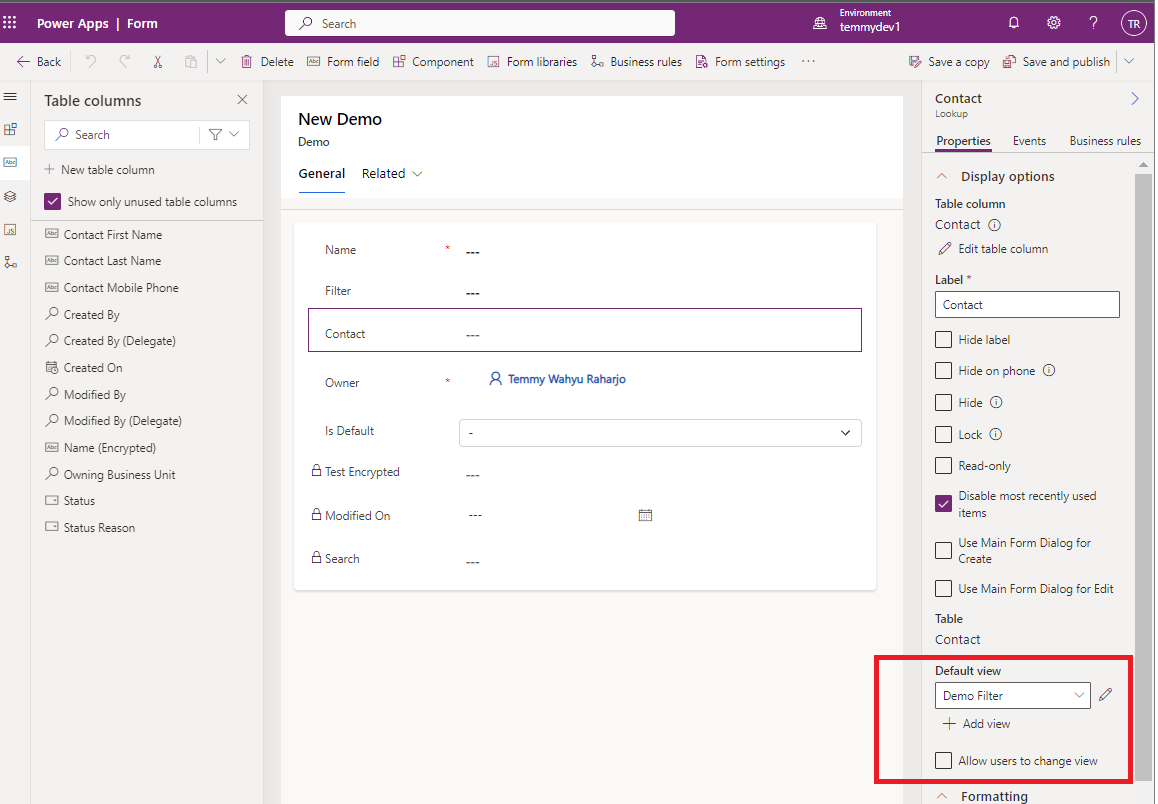Click info icon next to Lock
Image resolution: width=1158 pixels, height=804 pixels.
(996, 434)
